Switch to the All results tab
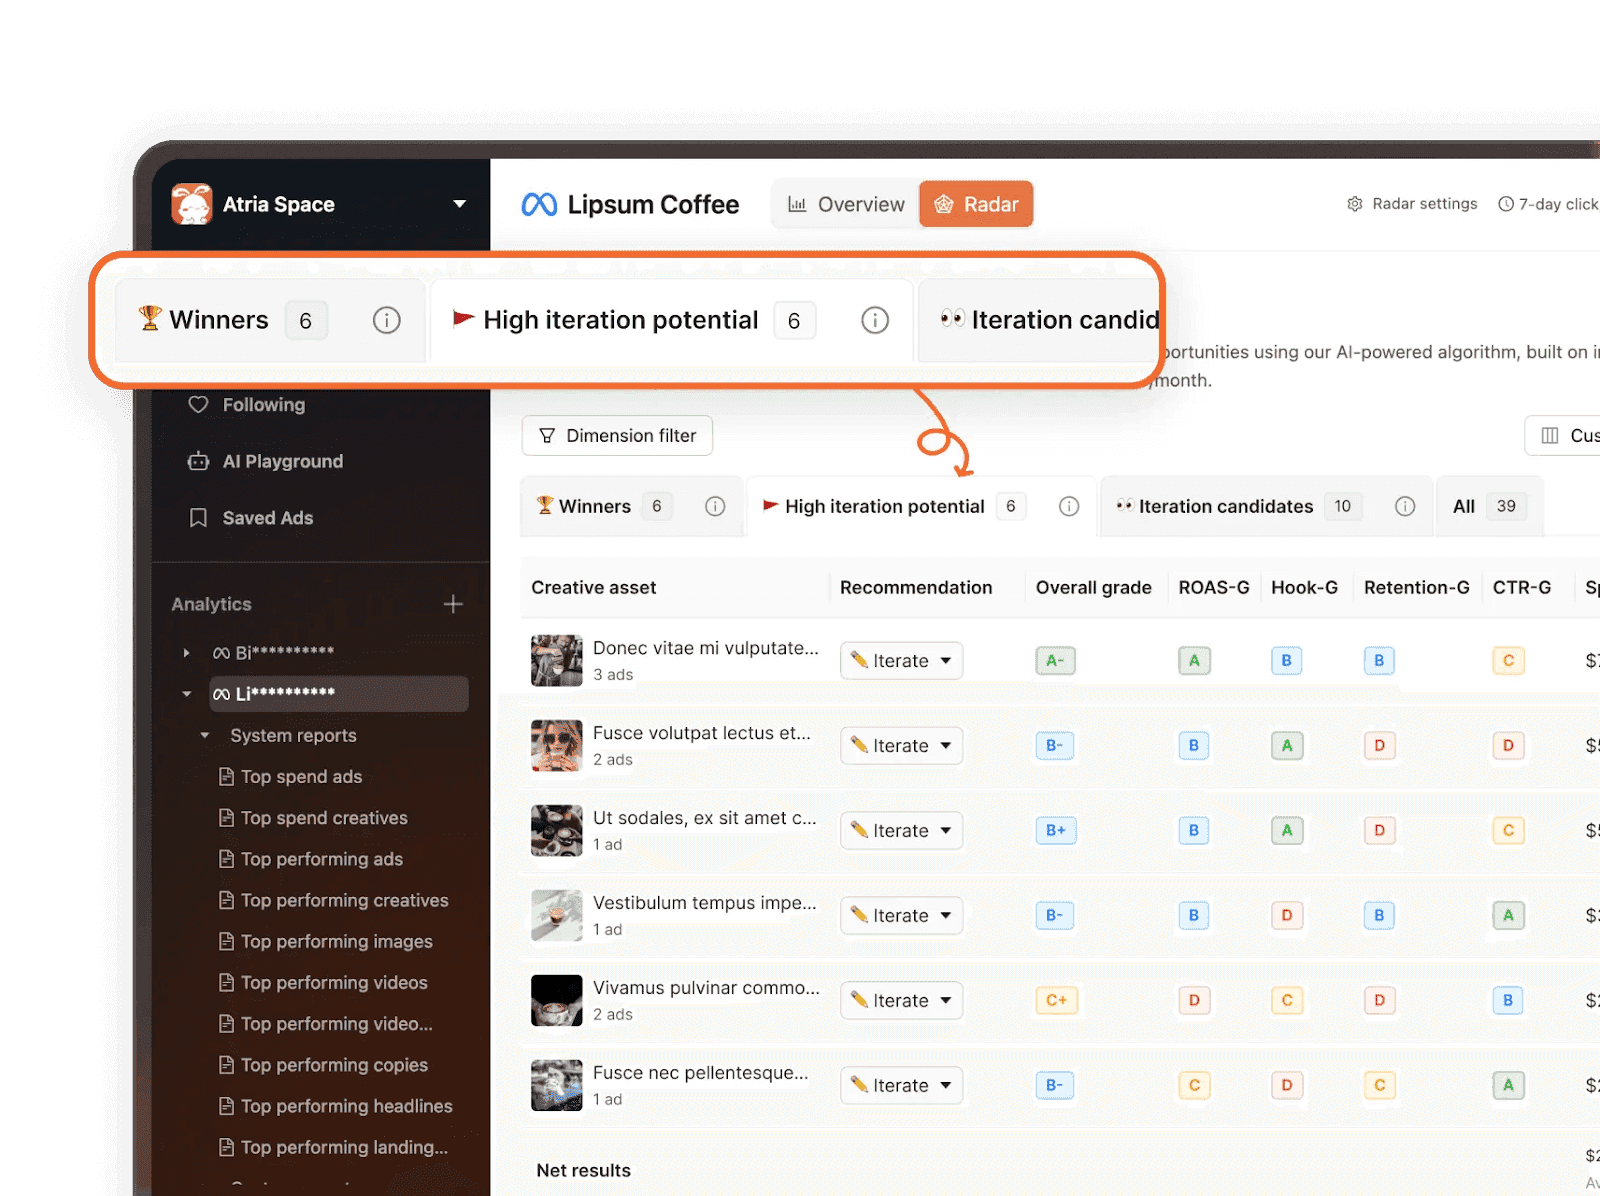Viewport: 1600px width, 1196px height. pos(1485,506)
